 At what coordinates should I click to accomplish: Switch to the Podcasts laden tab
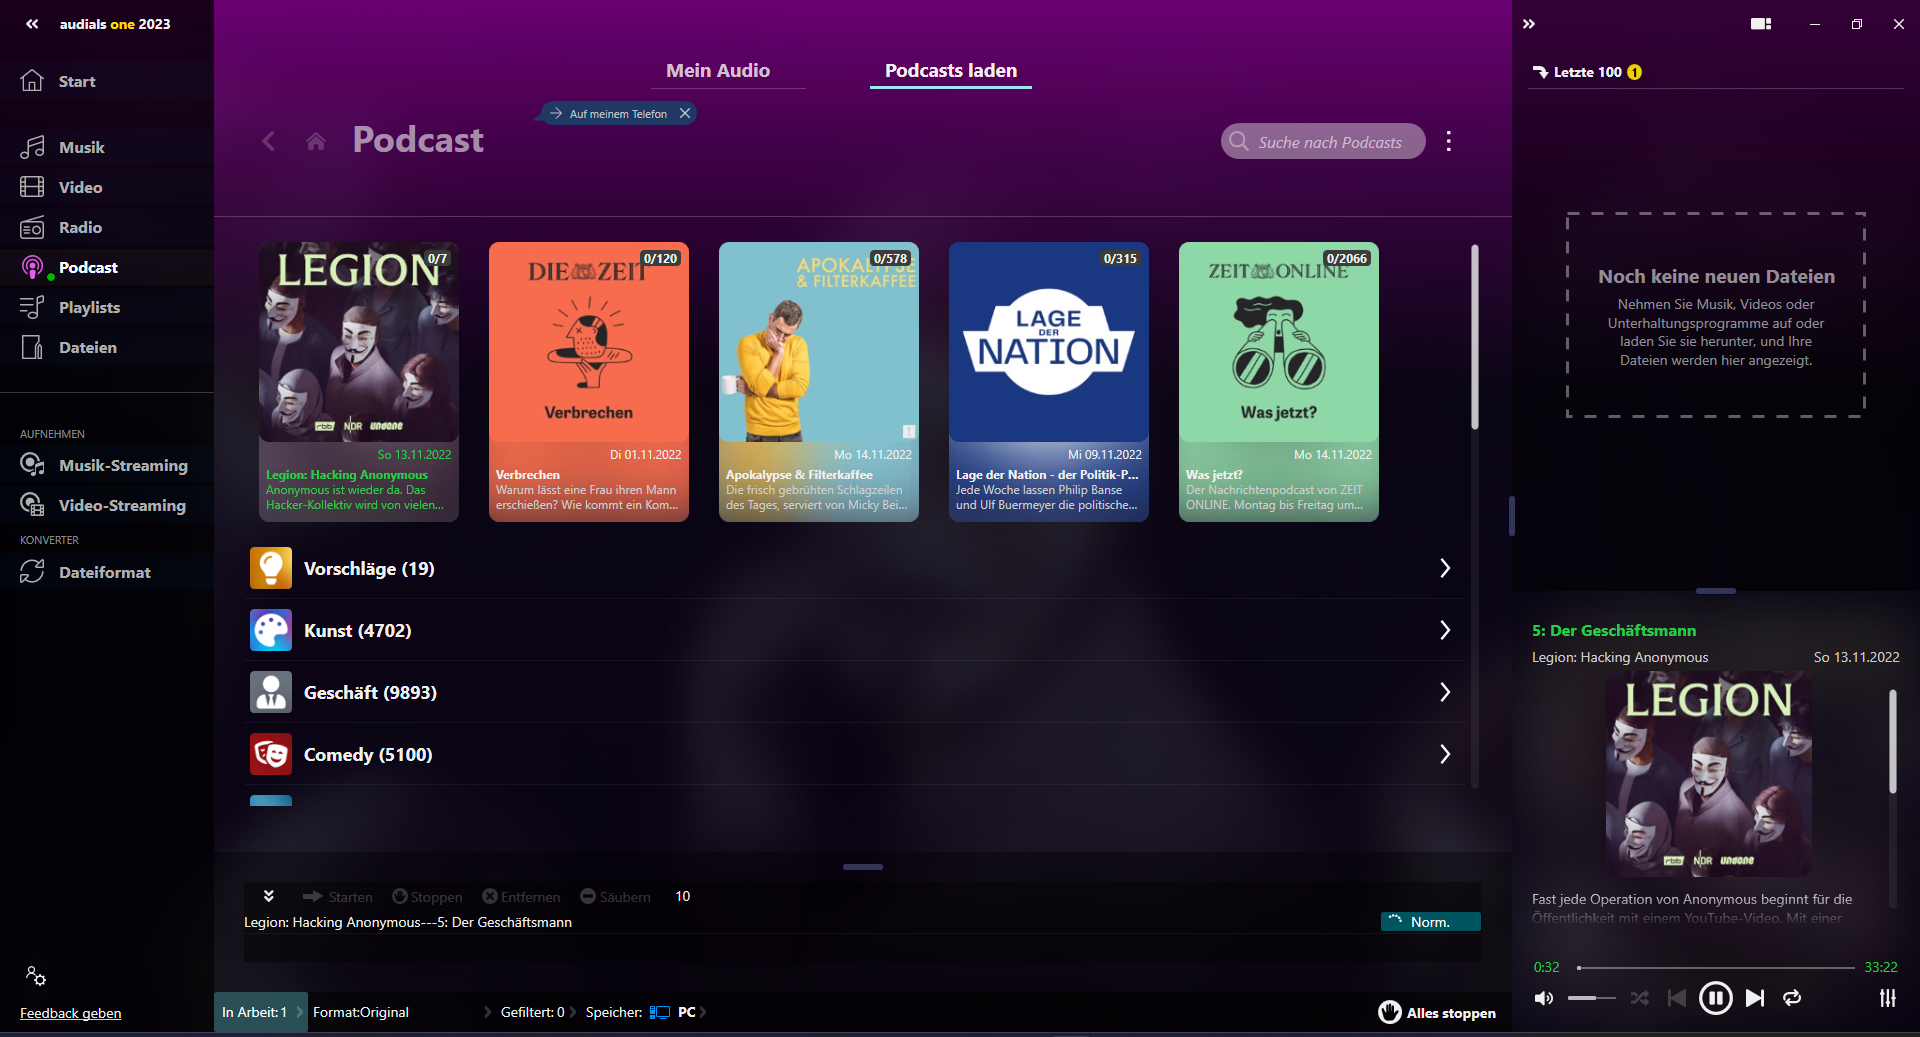[x=951, y=70]
